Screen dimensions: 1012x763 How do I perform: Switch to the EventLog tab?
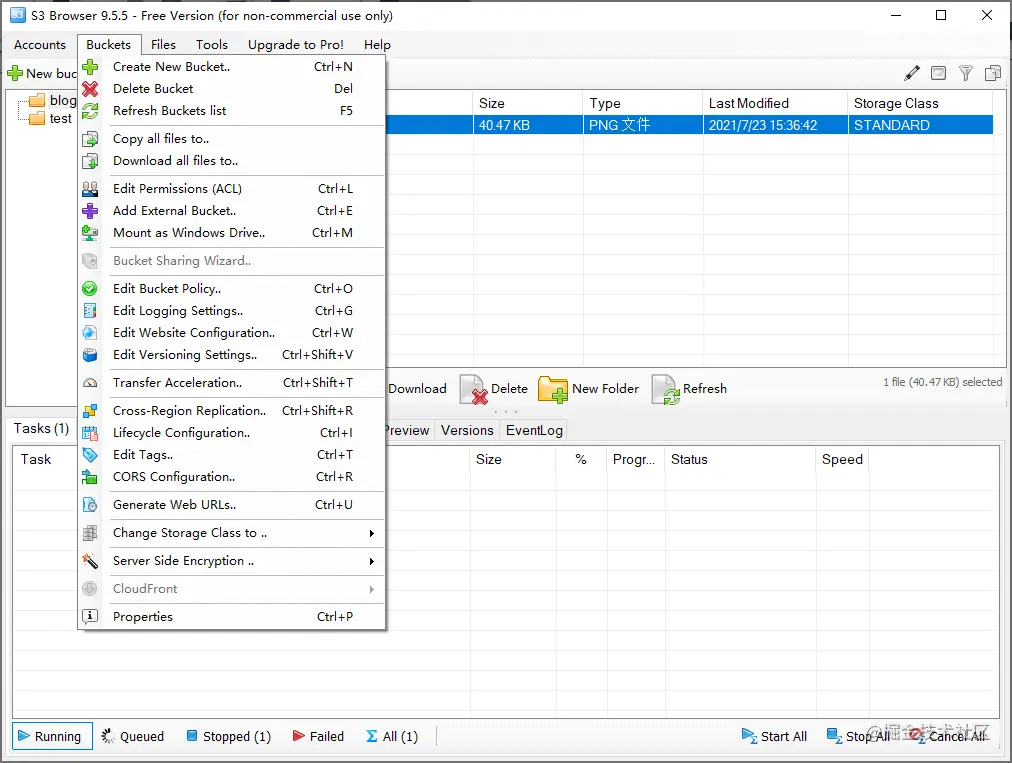[x=534, y=431]
